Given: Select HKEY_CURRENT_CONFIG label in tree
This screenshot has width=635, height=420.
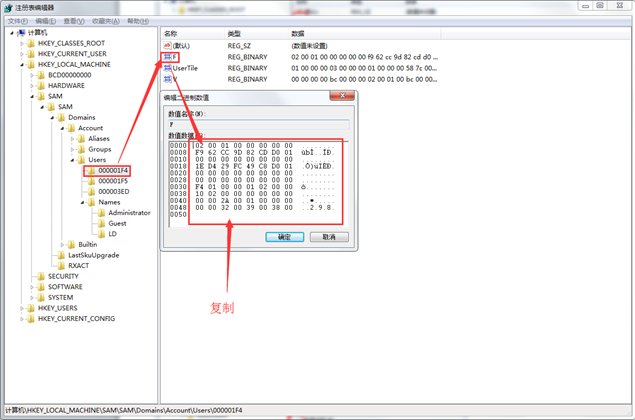Looking at the screenshot, I should pos(77,319).
